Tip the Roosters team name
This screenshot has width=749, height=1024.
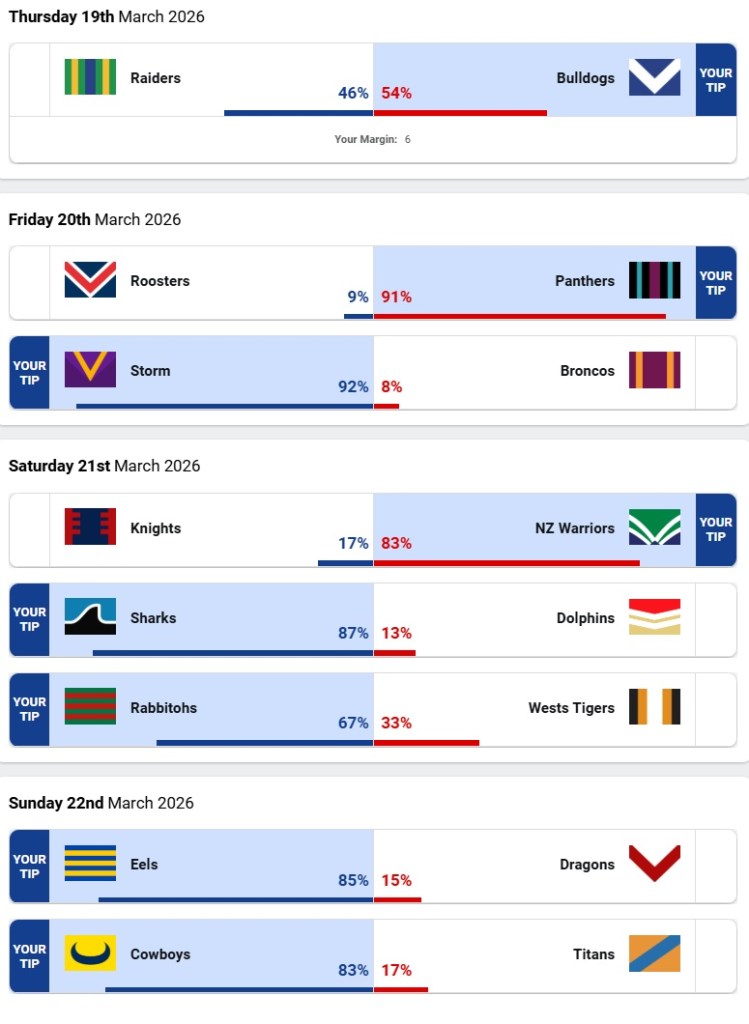click(x=160, y=281)
